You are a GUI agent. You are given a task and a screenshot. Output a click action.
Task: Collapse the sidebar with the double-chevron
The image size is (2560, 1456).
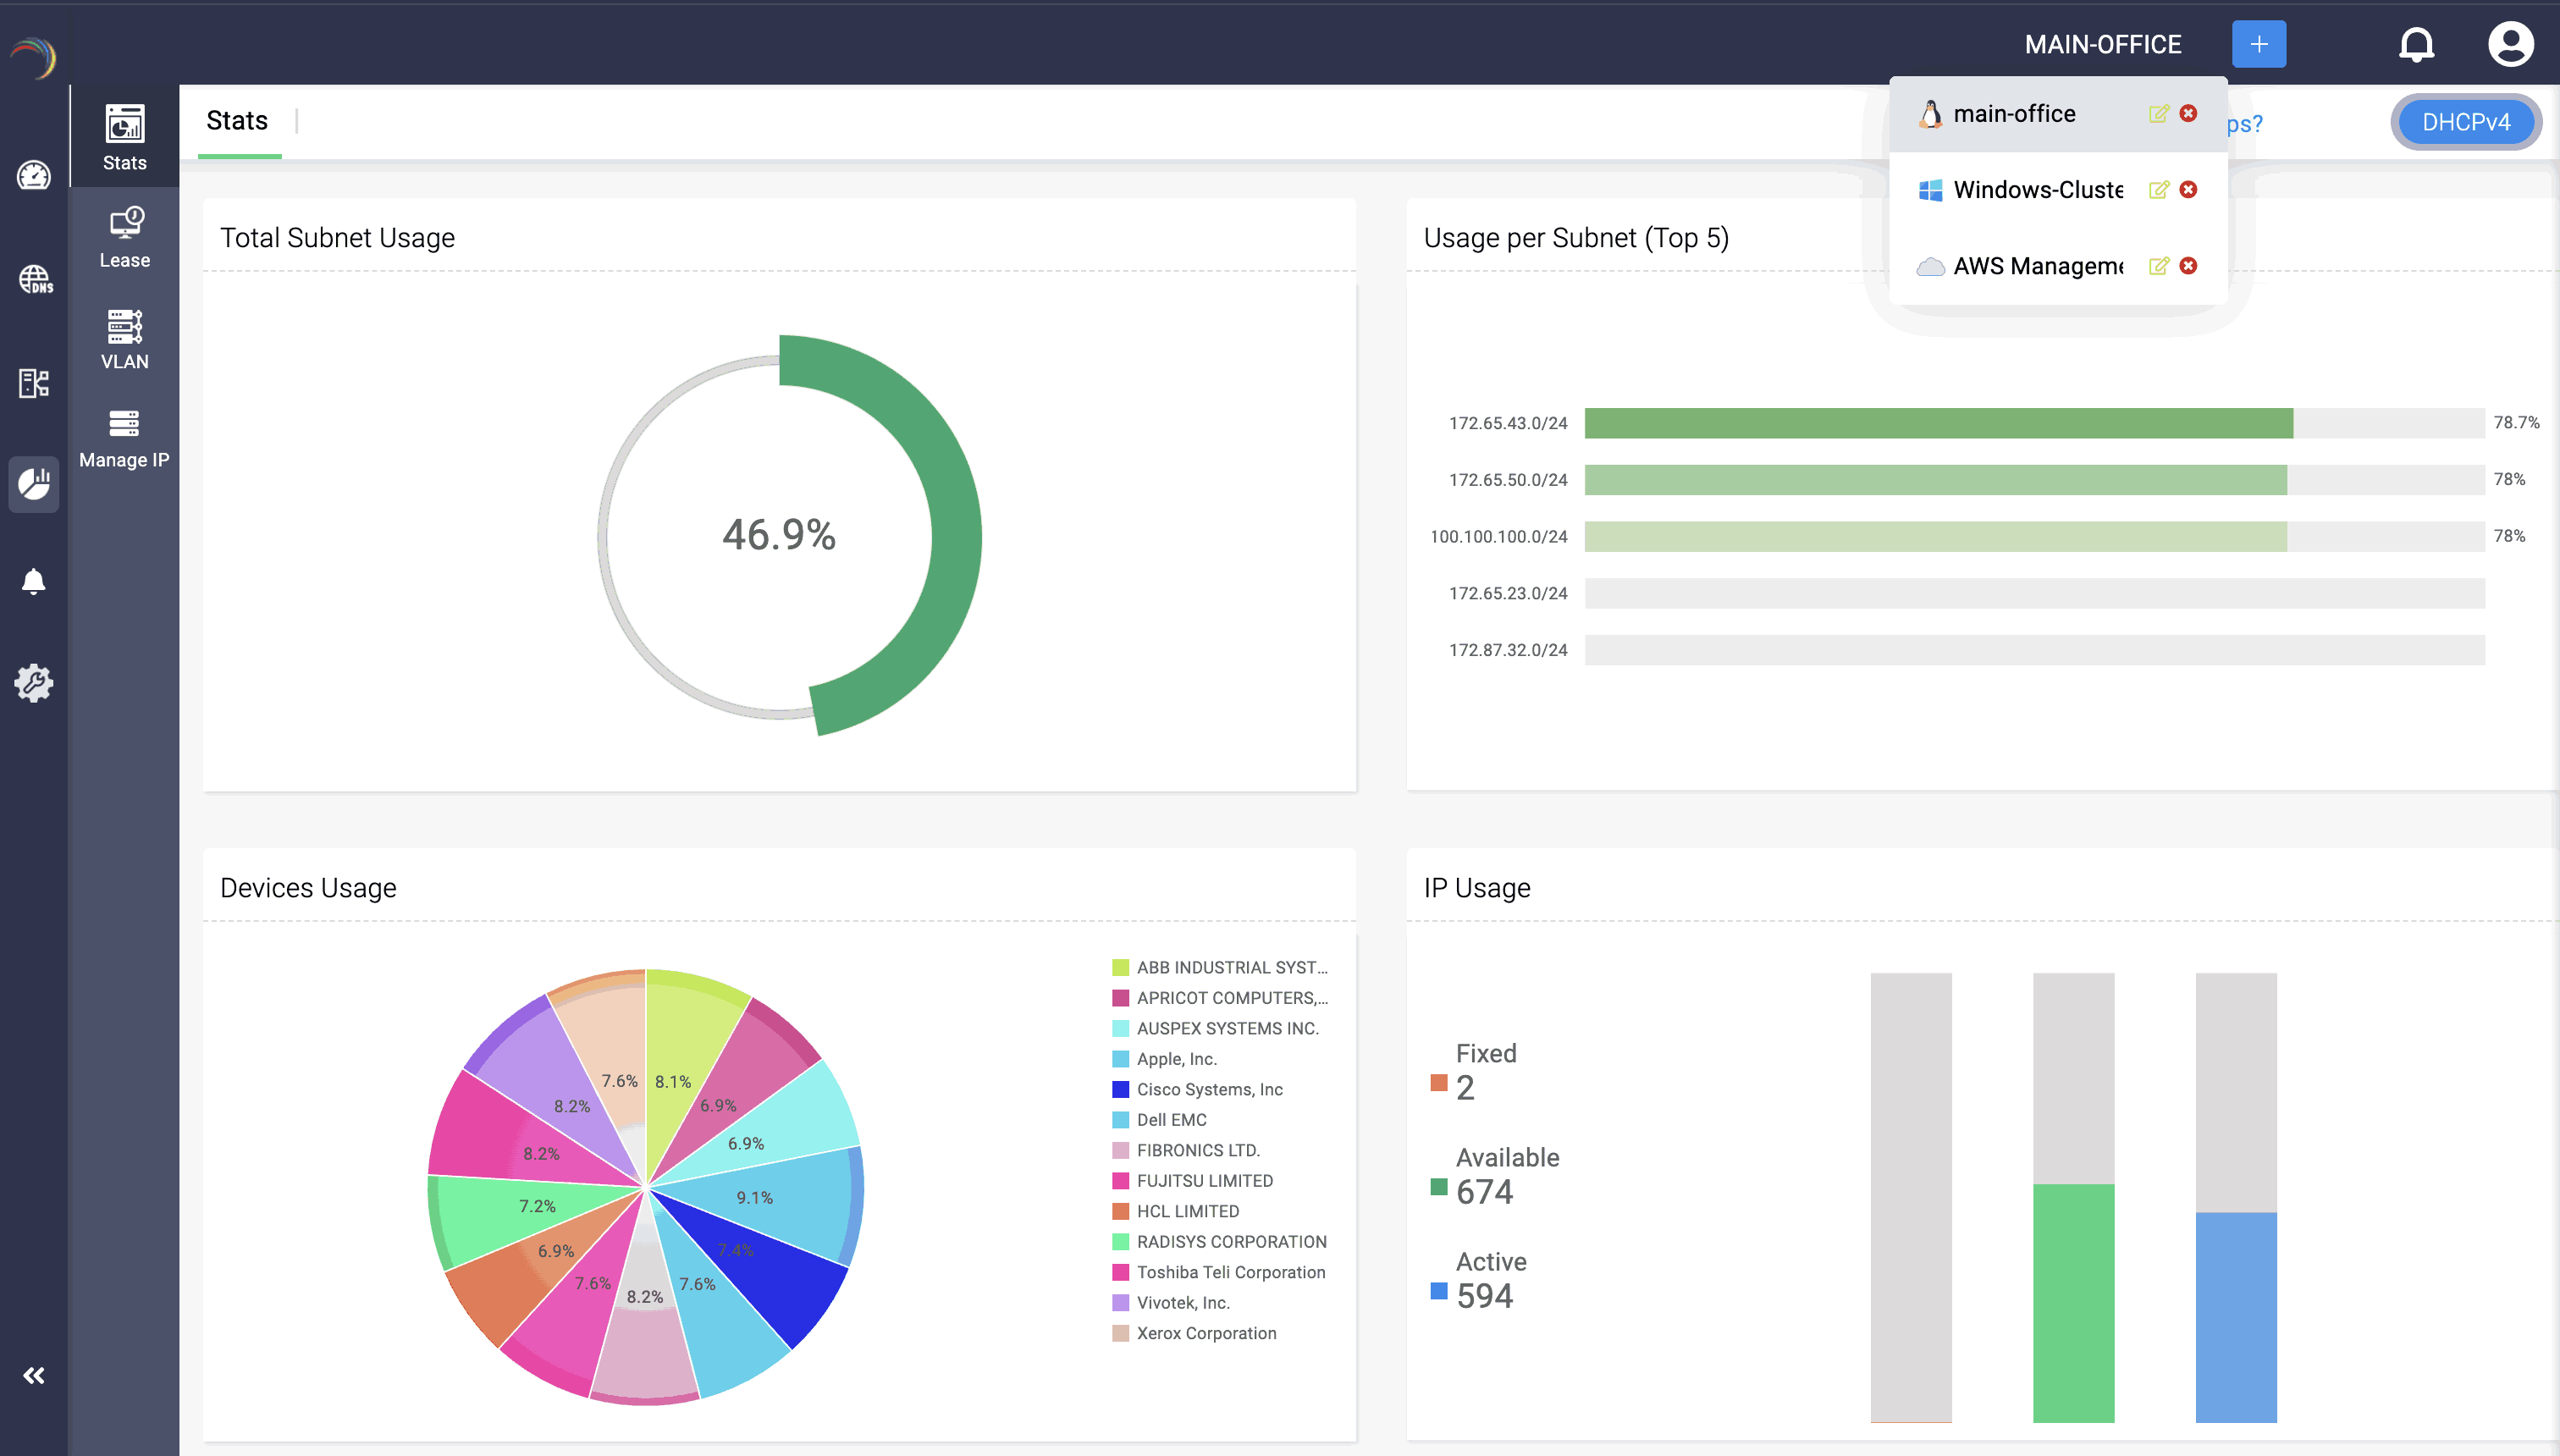click(34, 1375)
